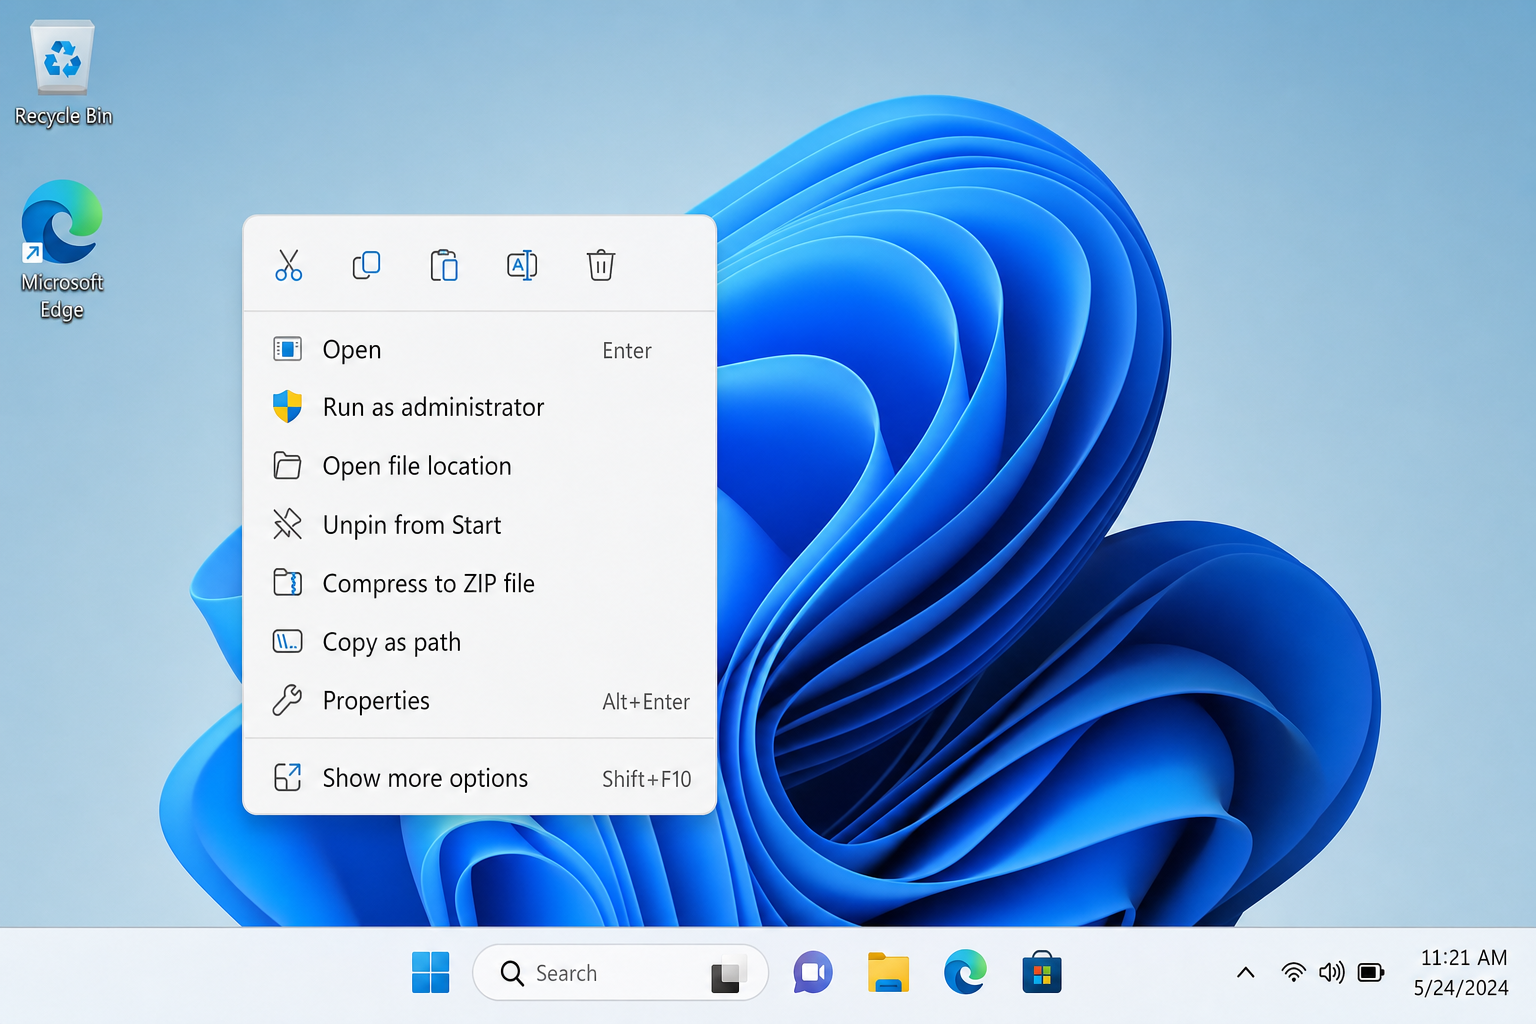The image size is (1536, 1024).
Task: Click the search highlight icon in the search box
Action: click(728, 975)
